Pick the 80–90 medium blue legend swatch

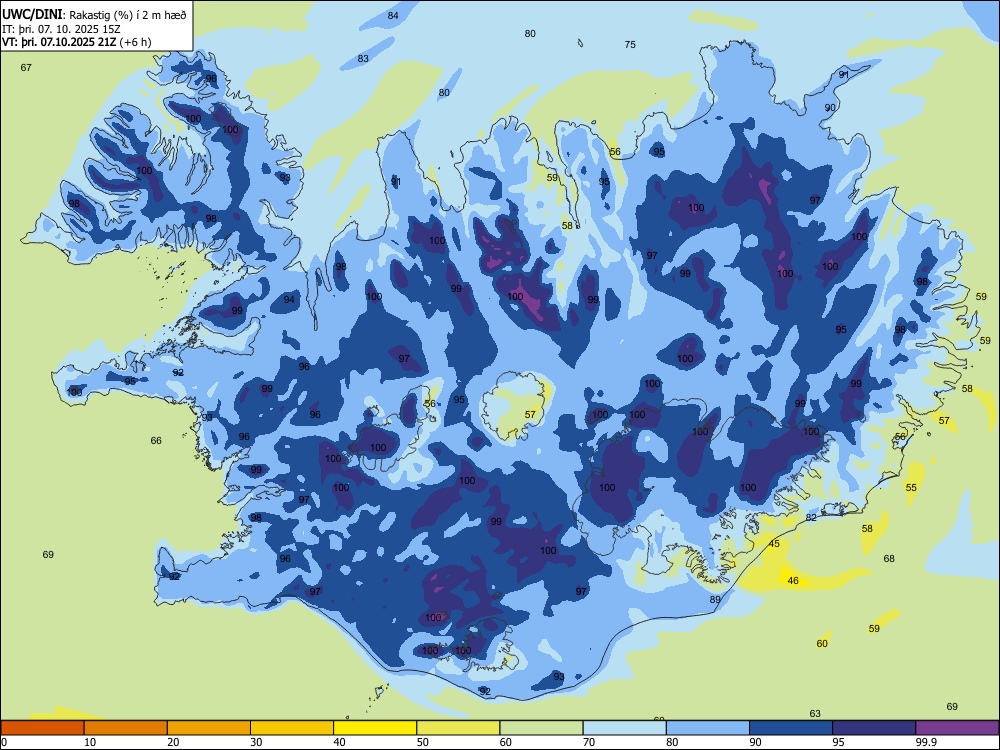(x=708, y=728)
